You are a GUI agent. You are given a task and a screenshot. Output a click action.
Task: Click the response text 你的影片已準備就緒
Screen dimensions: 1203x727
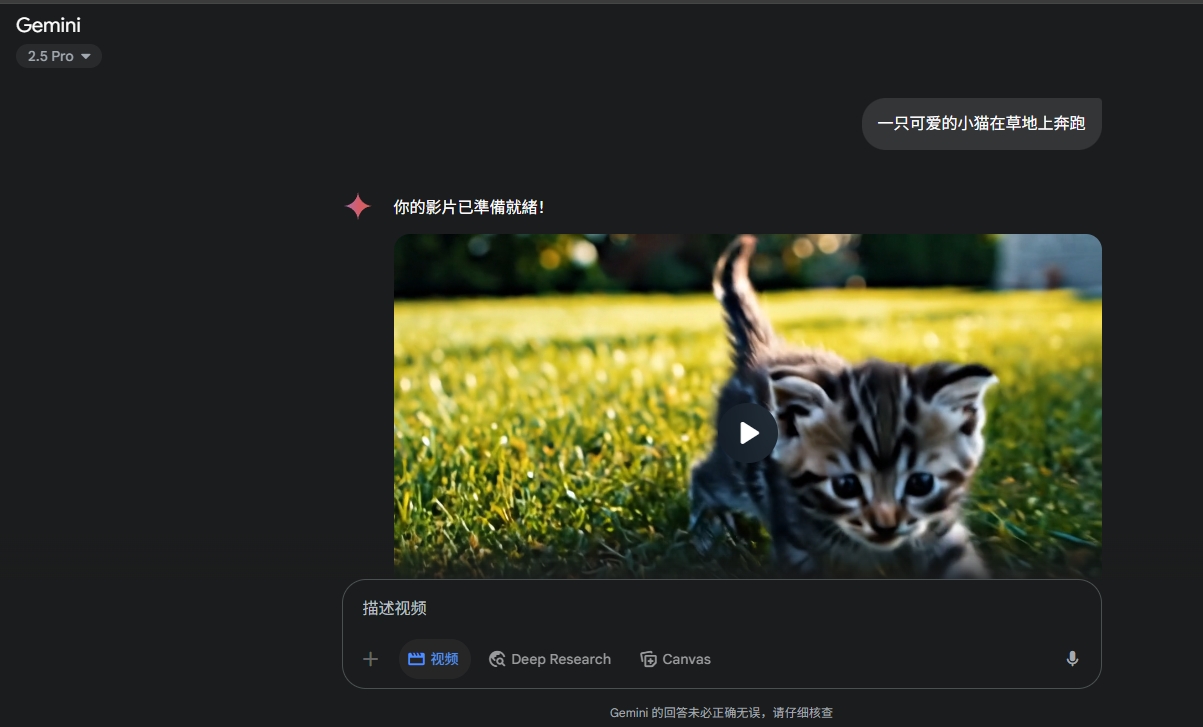468,207
